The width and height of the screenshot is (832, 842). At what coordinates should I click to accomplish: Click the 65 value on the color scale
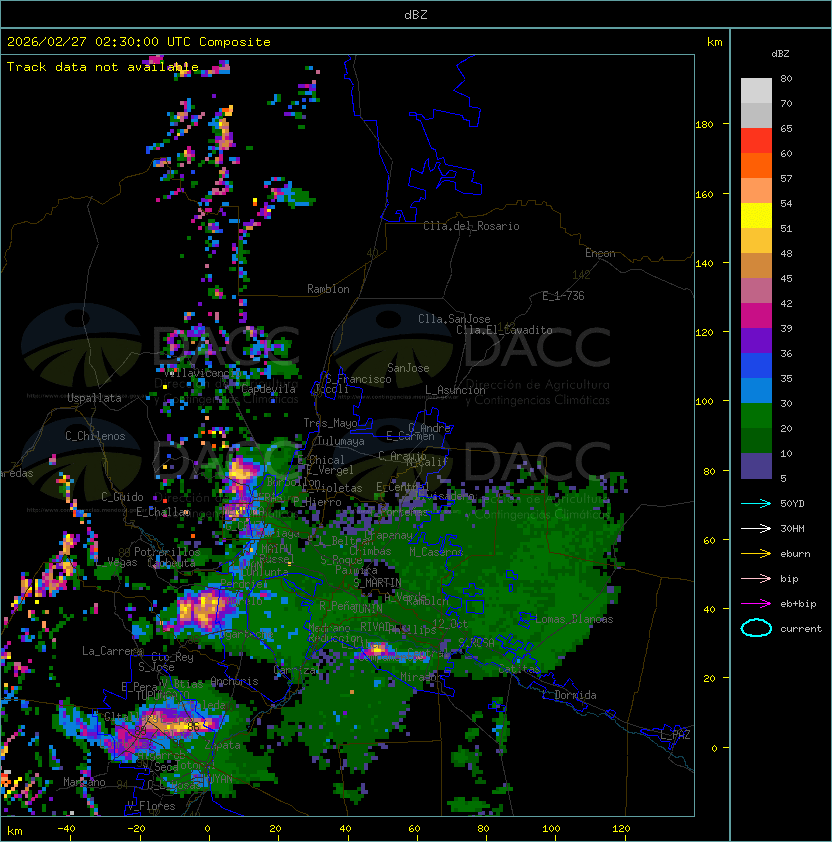786,128
